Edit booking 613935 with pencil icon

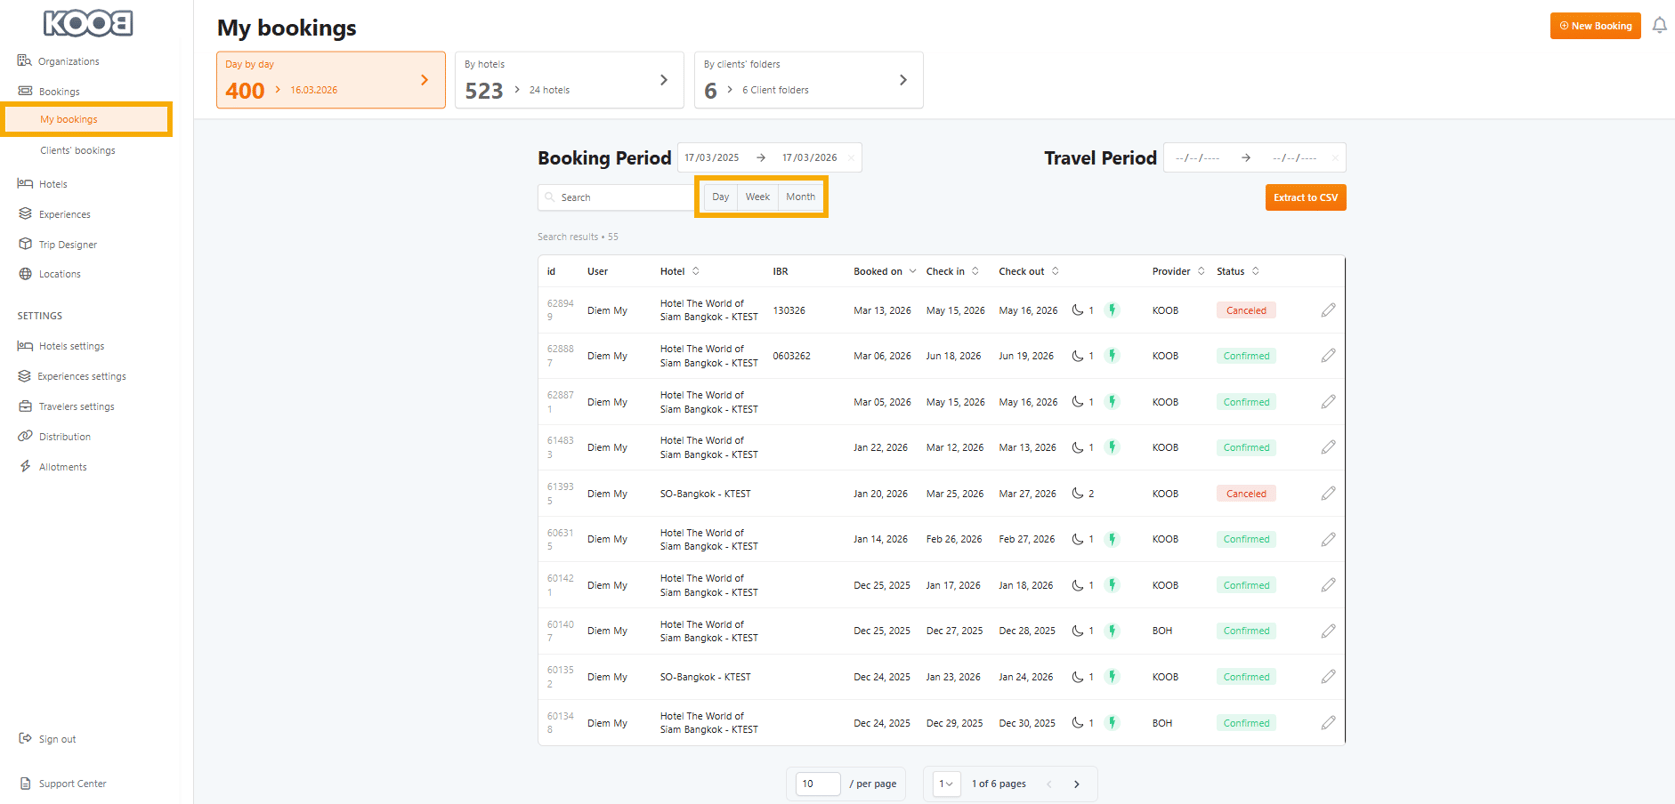click(1328, 493)
